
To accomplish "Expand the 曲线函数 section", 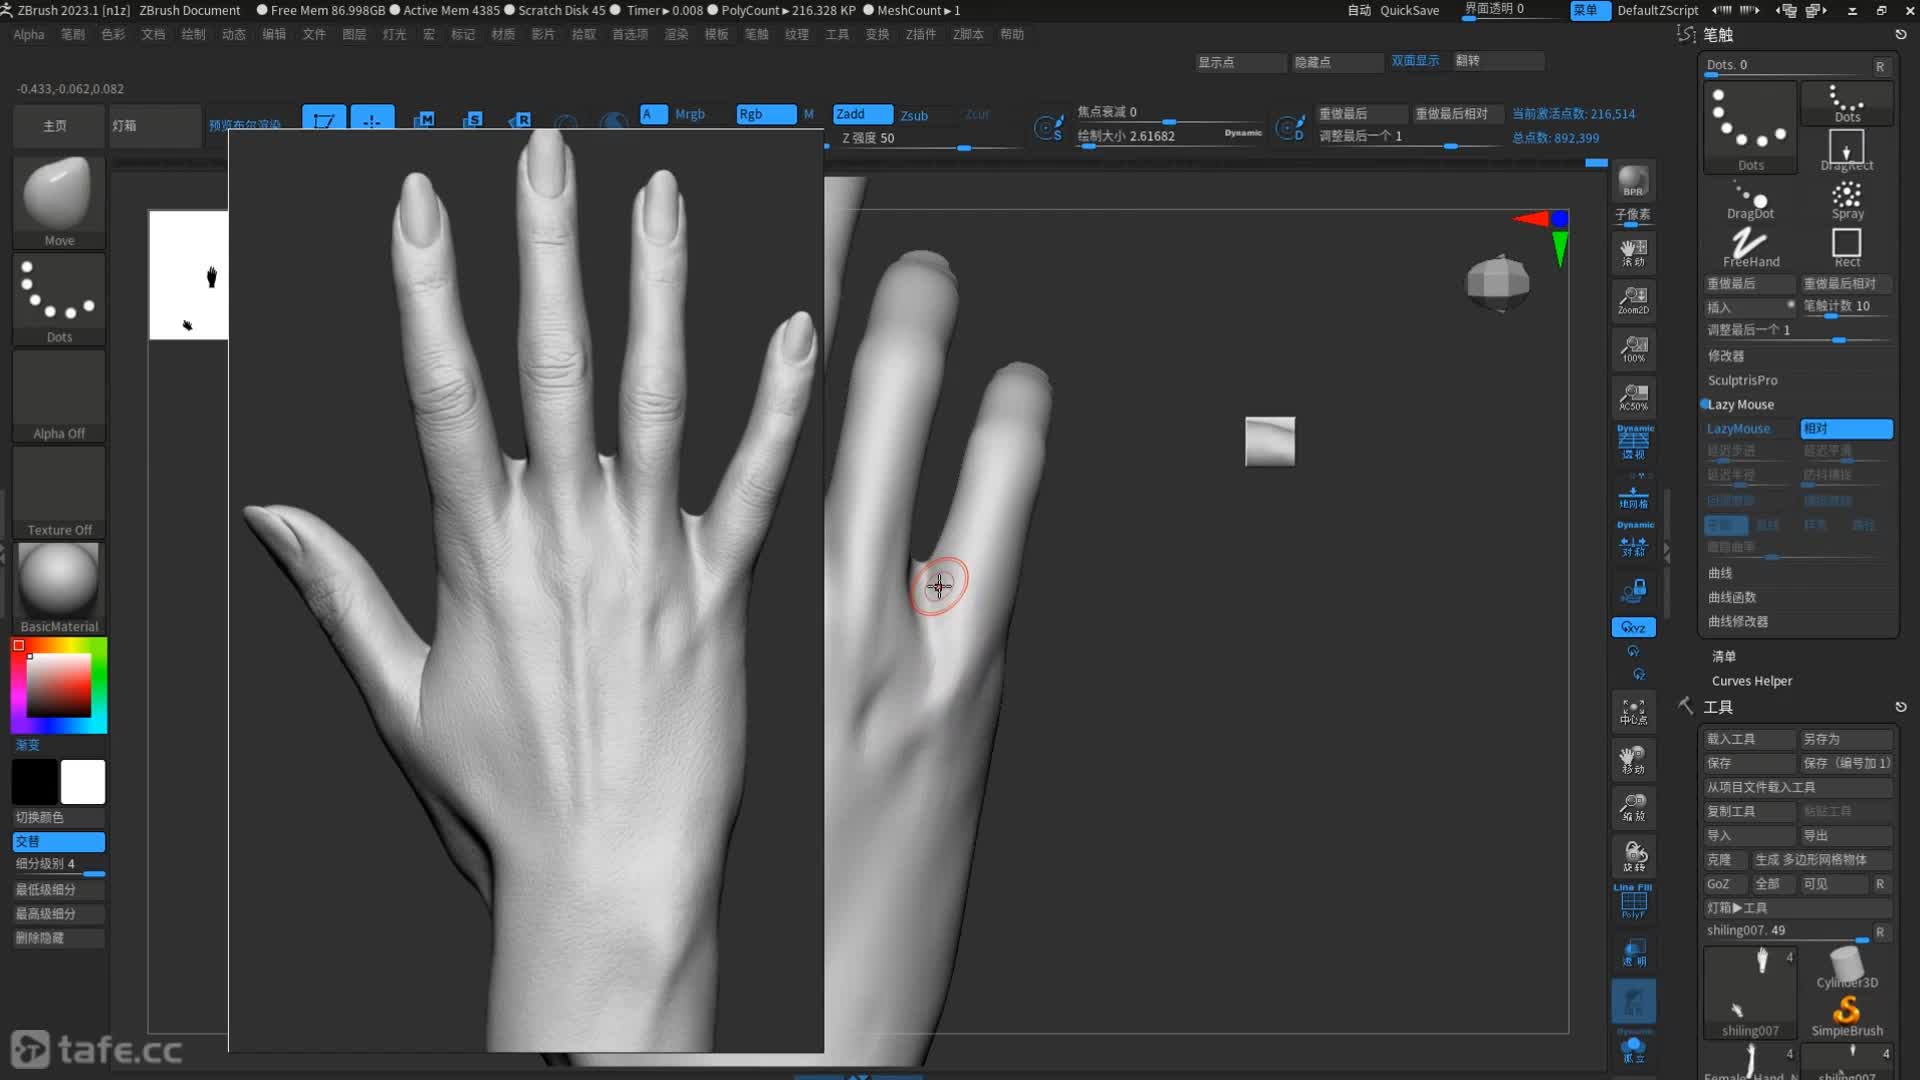I will point(1732,597).
